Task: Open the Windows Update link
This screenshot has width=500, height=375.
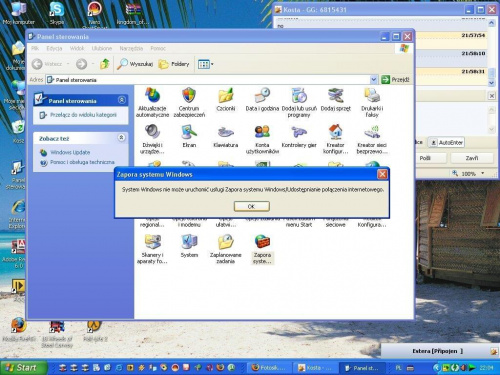Action: tap(70, 152)
